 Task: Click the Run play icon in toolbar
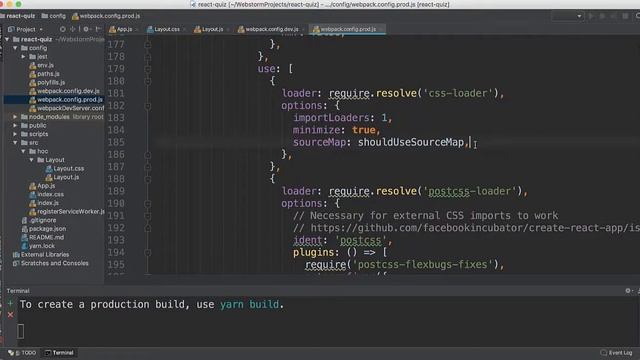(x=591, y=16)
